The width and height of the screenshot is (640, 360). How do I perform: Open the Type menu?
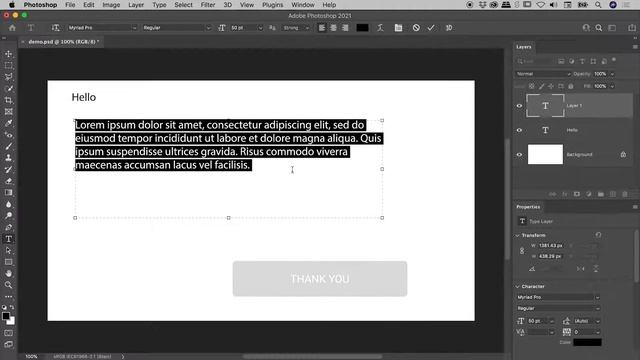(159, 5)
